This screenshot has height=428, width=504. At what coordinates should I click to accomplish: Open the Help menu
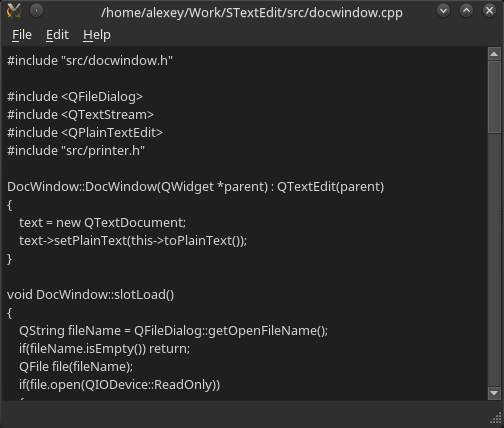[97, 35]
